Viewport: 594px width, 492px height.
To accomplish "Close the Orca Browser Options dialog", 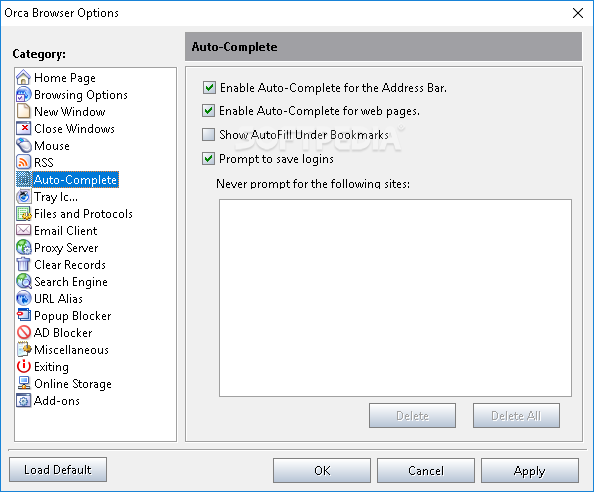I will coord(578,13).
